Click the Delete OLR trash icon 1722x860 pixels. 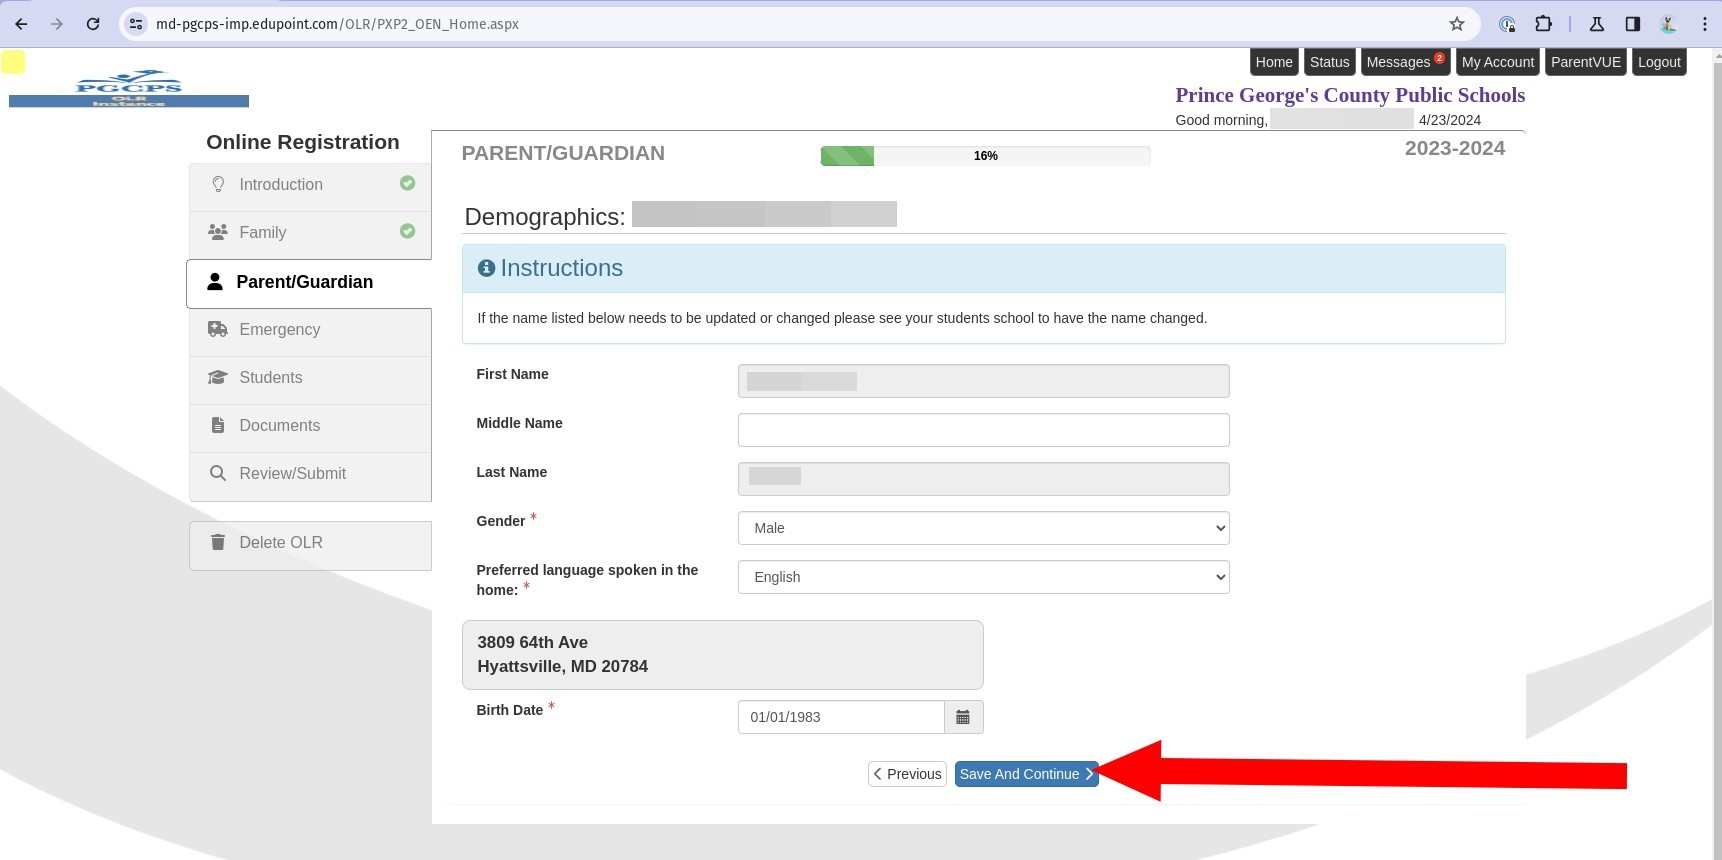[x=218, y=542]
